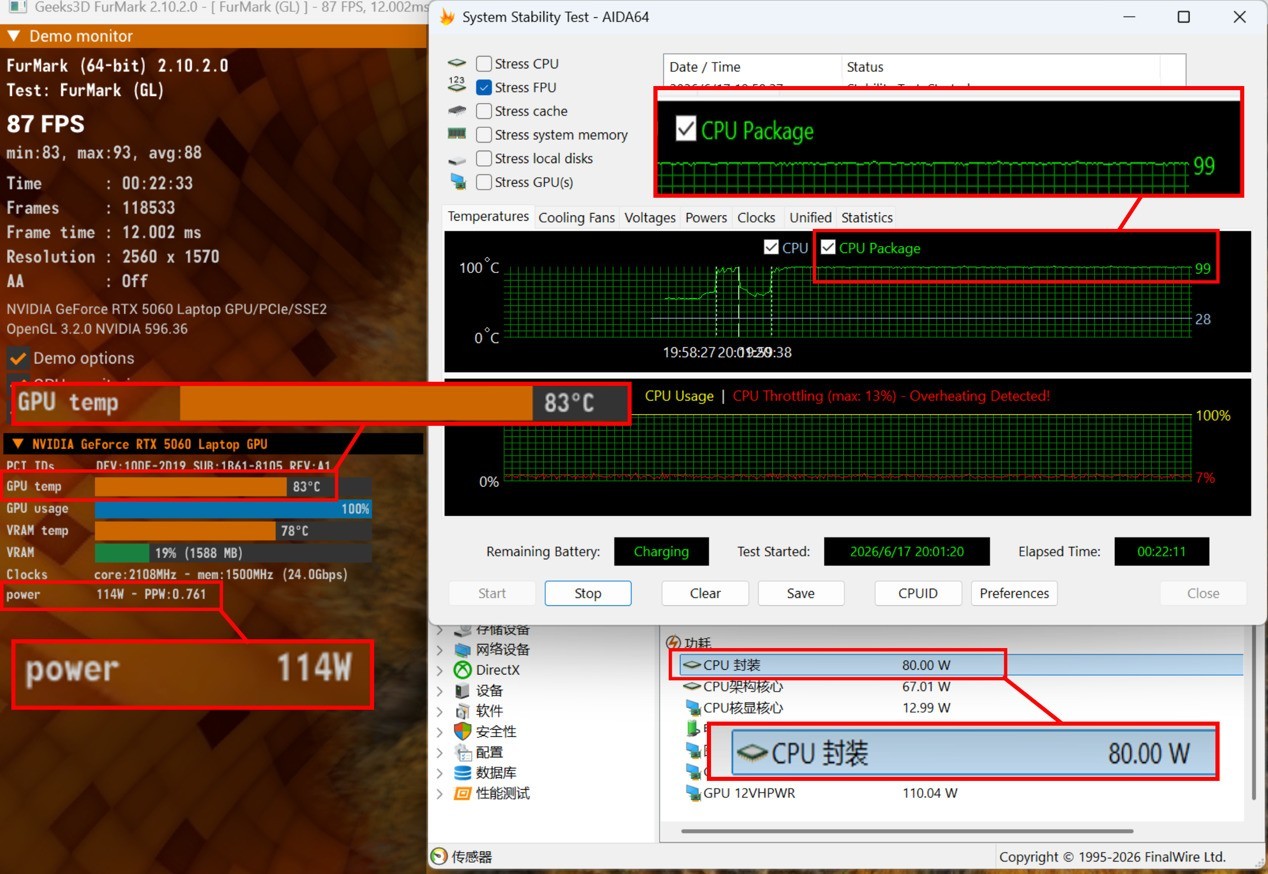This screenshot has width=1268, height=874.
Task: Click the Save button
Action: click(x=801, y=593)
